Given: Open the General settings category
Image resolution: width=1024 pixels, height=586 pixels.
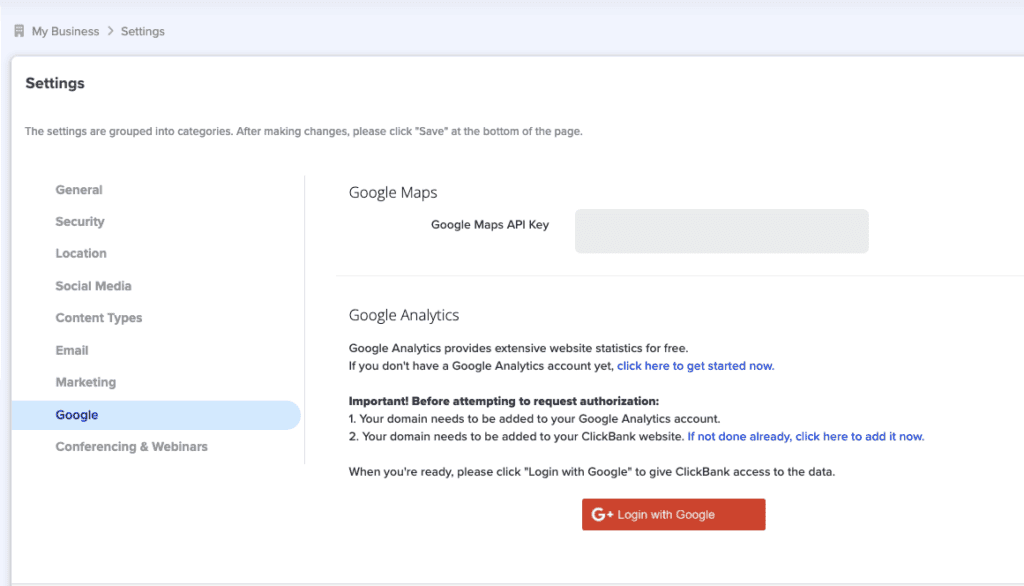Looking at the screenshot, I should click(79, 190).
